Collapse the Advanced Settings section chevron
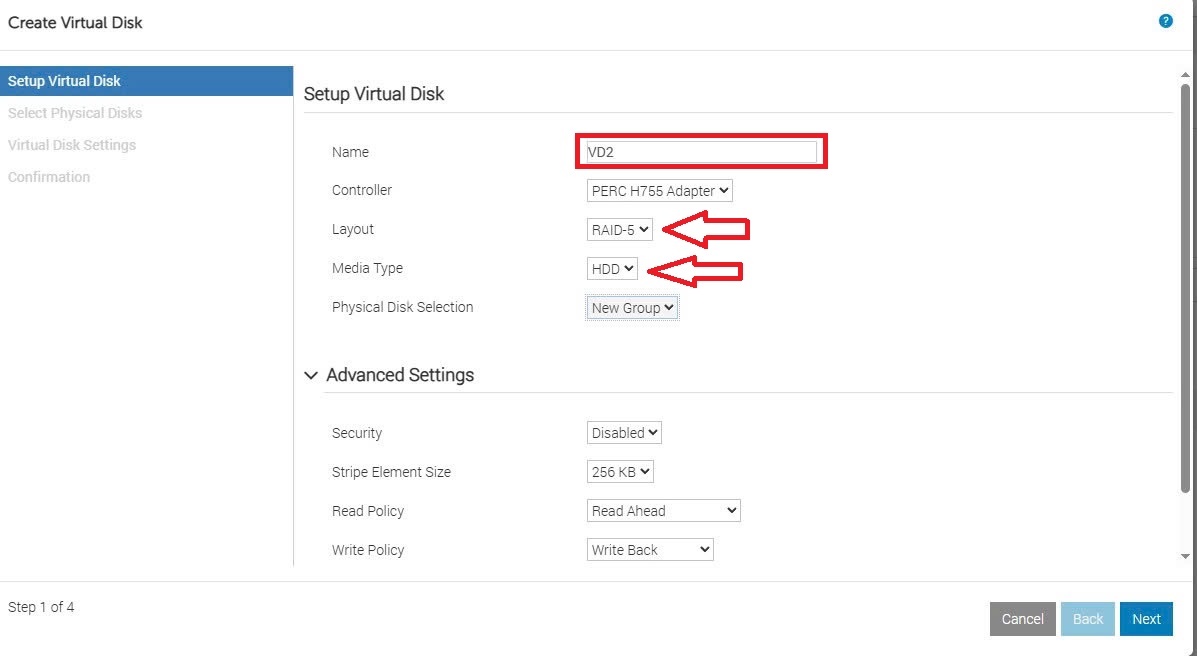The width and height of the screenshot is (1197, 656). (311, 376)
